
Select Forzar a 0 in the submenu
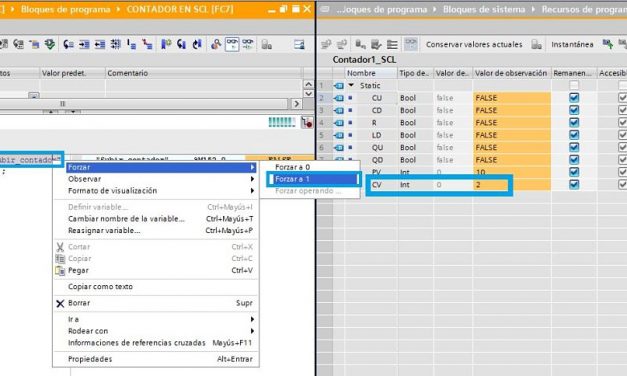click(310, 167)
